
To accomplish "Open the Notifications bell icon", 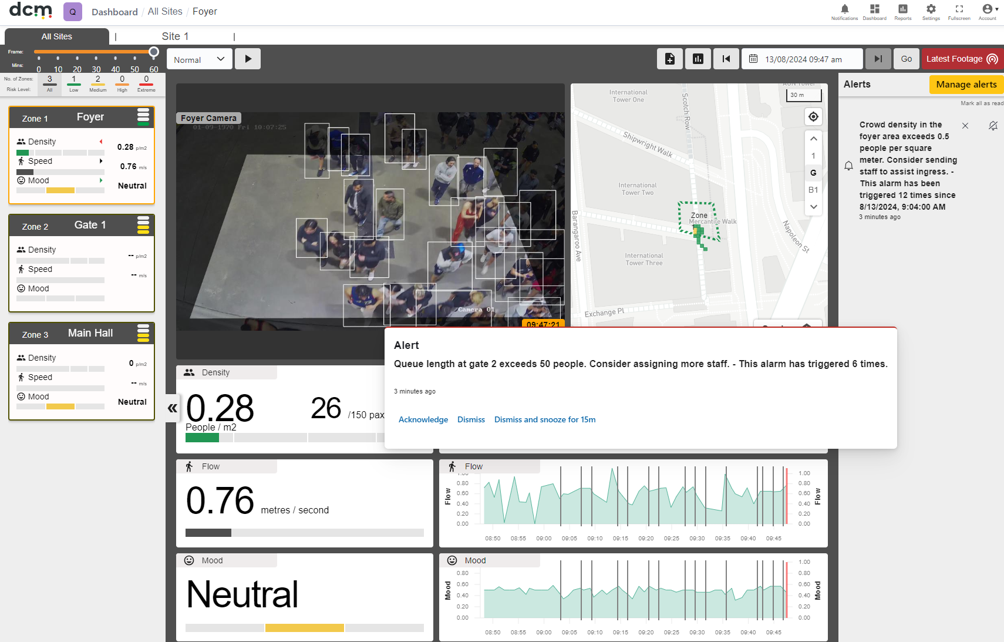I will point(845,10).
